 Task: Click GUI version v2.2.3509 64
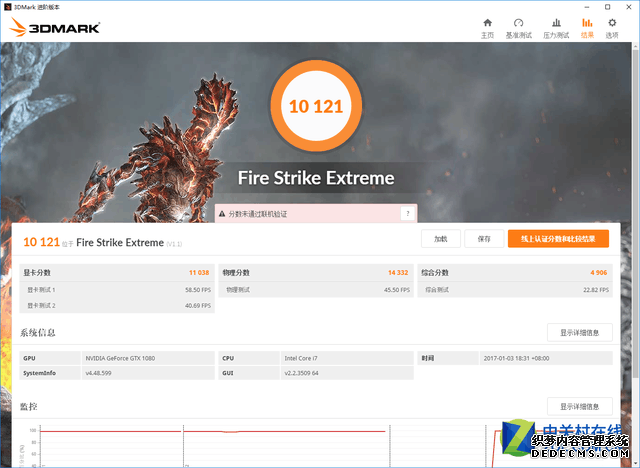click(x=301, y=373)
